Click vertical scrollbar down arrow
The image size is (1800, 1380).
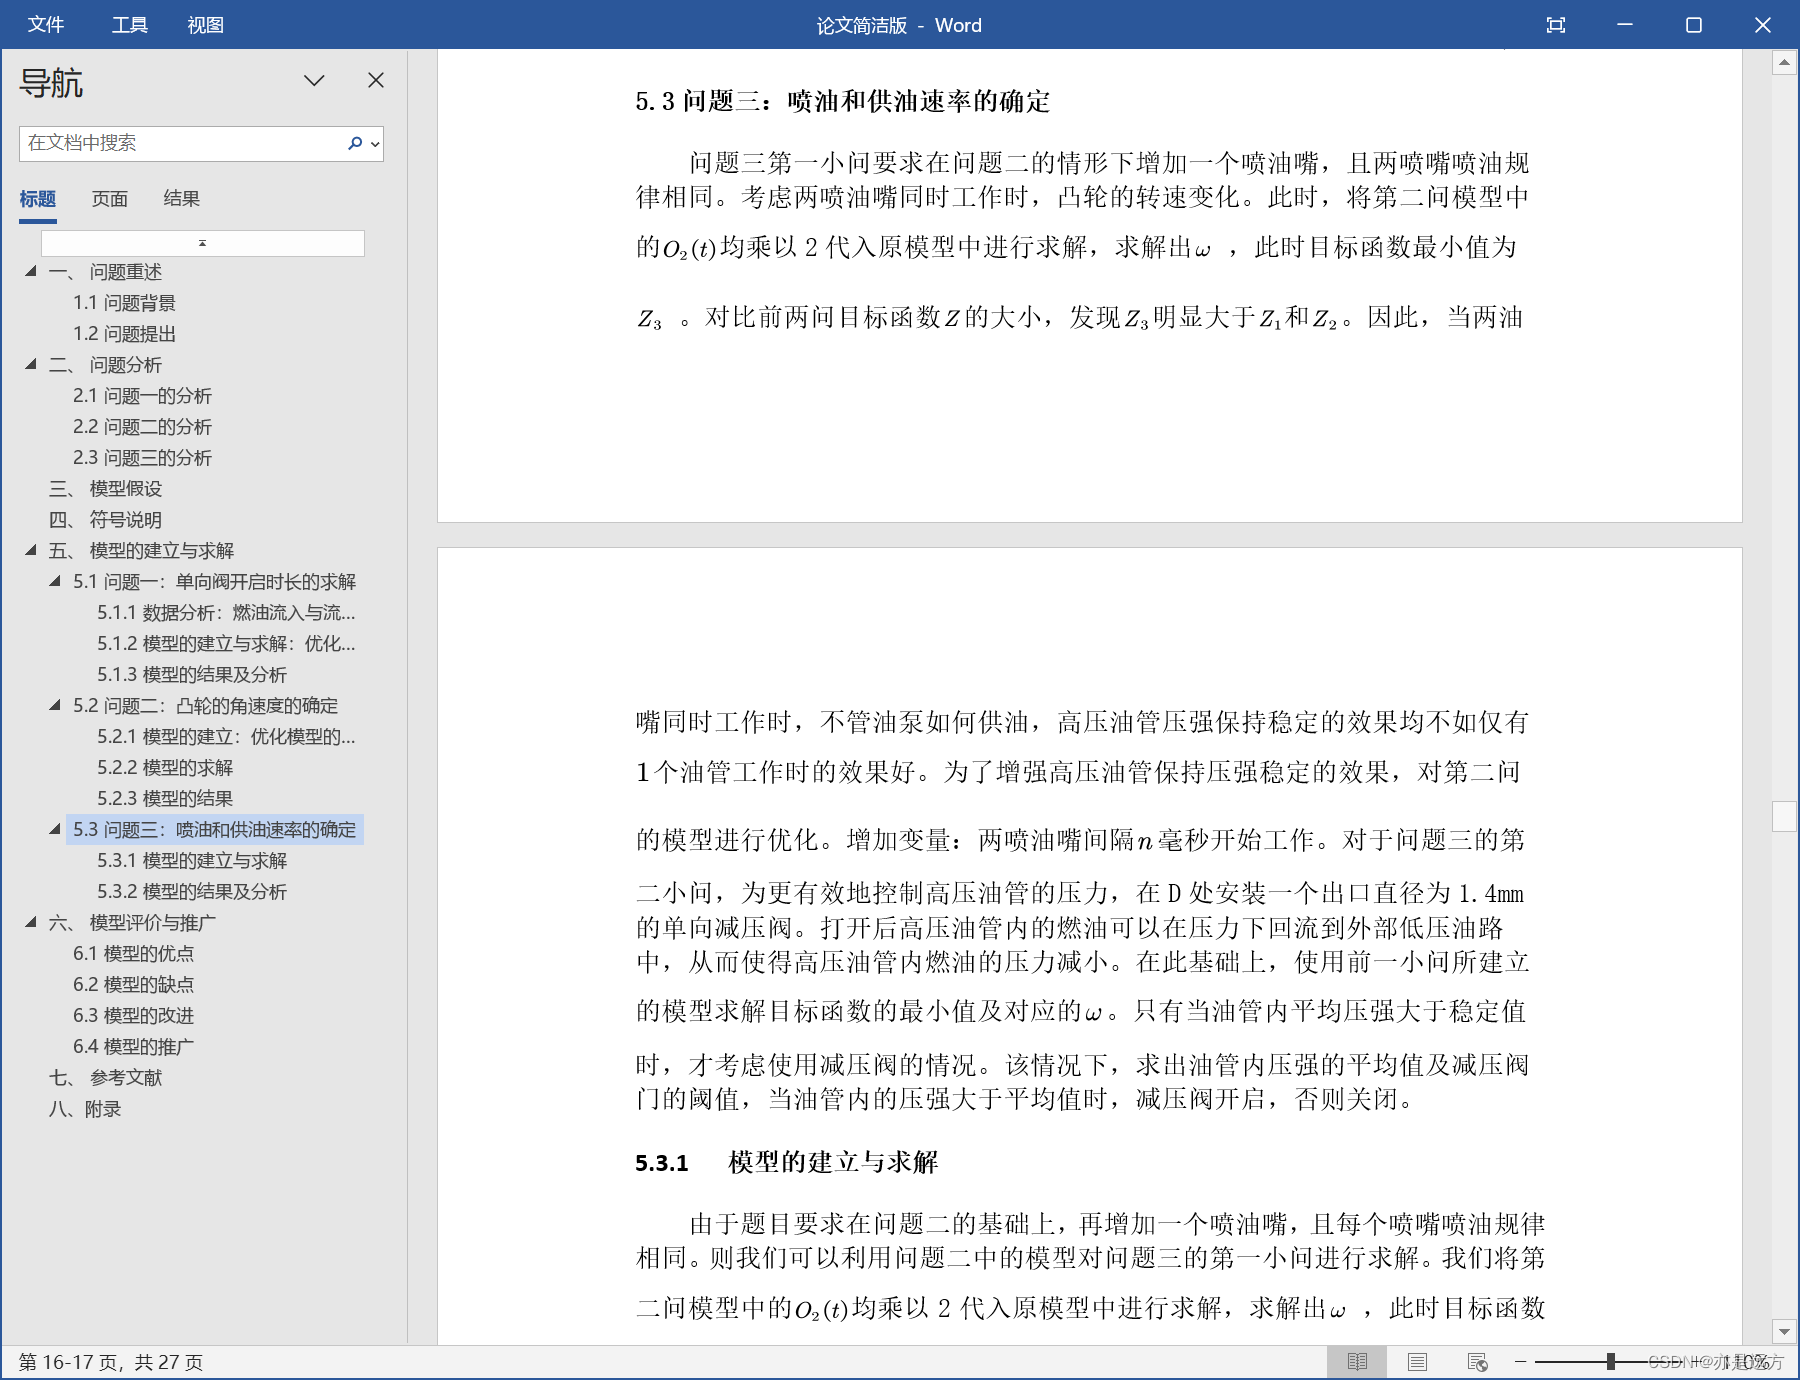[1784, 1331]
